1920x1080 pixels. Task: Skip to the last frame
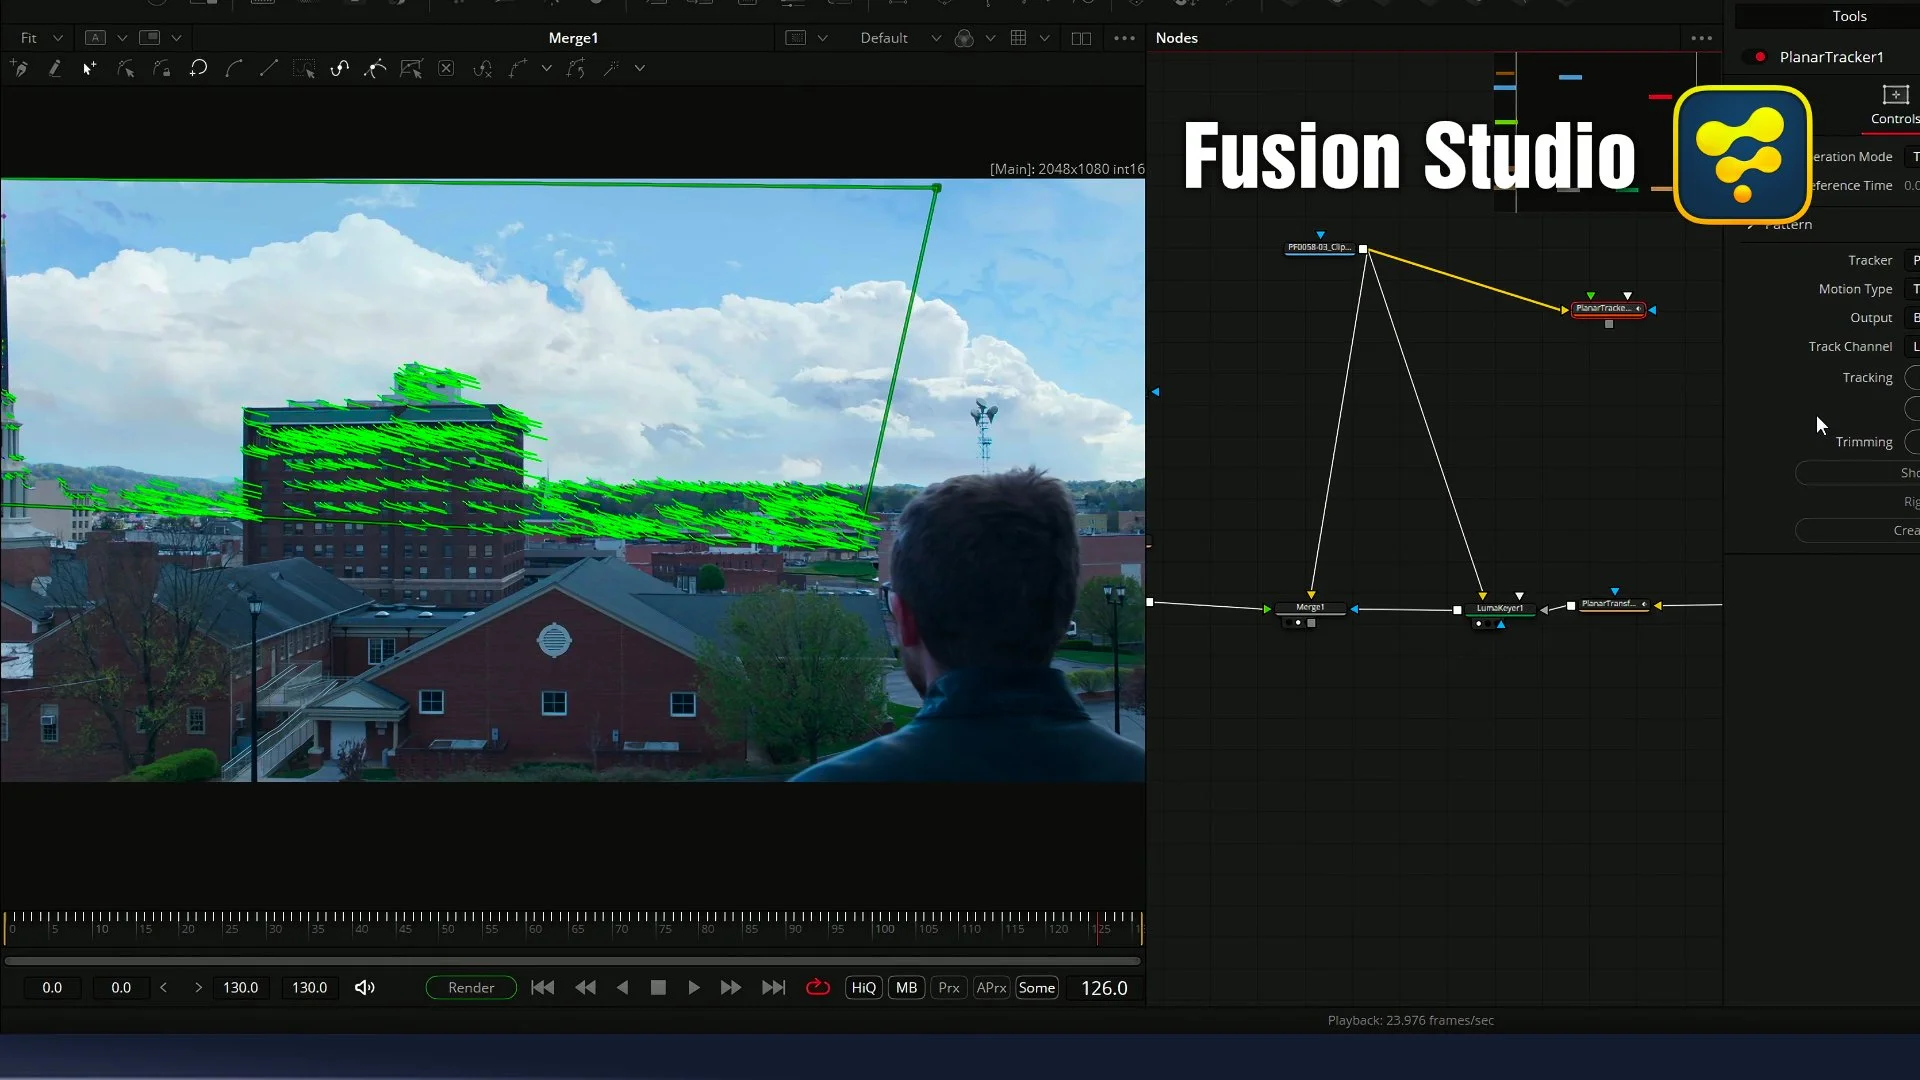tap(774, 988)
